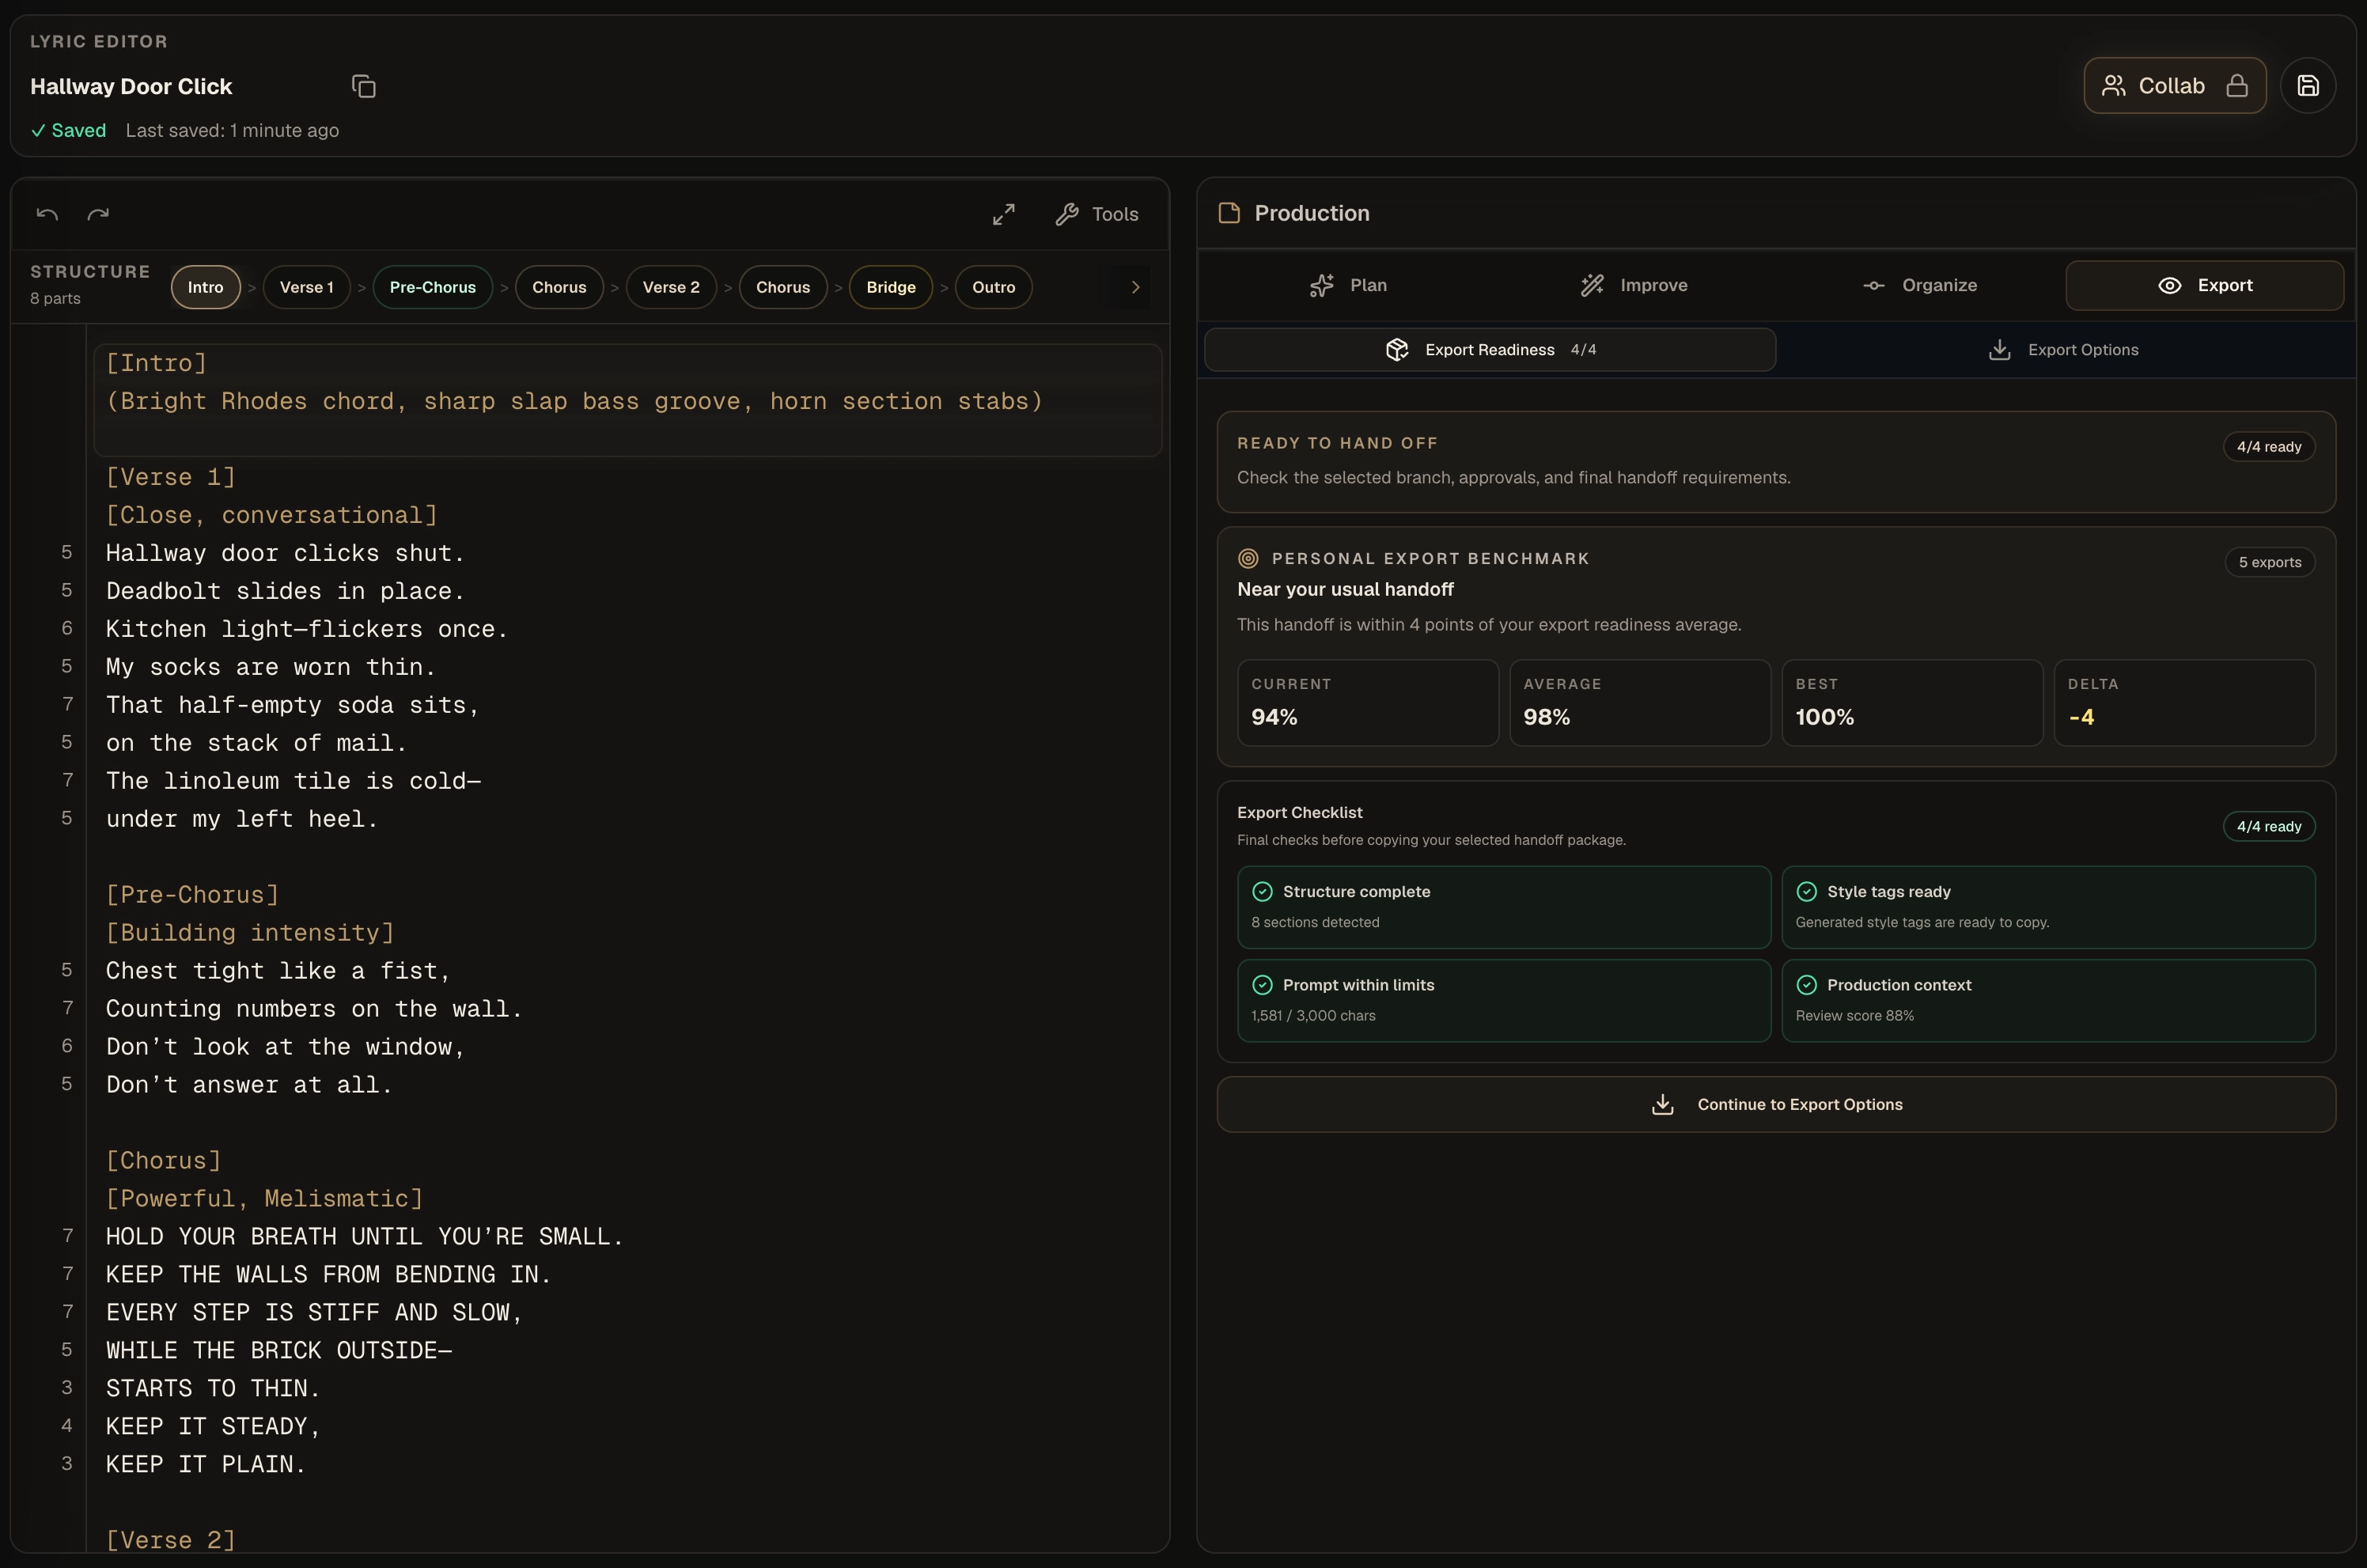
Task: Click the Style tags ready checklist item
Action: [x=2048, y=907]
